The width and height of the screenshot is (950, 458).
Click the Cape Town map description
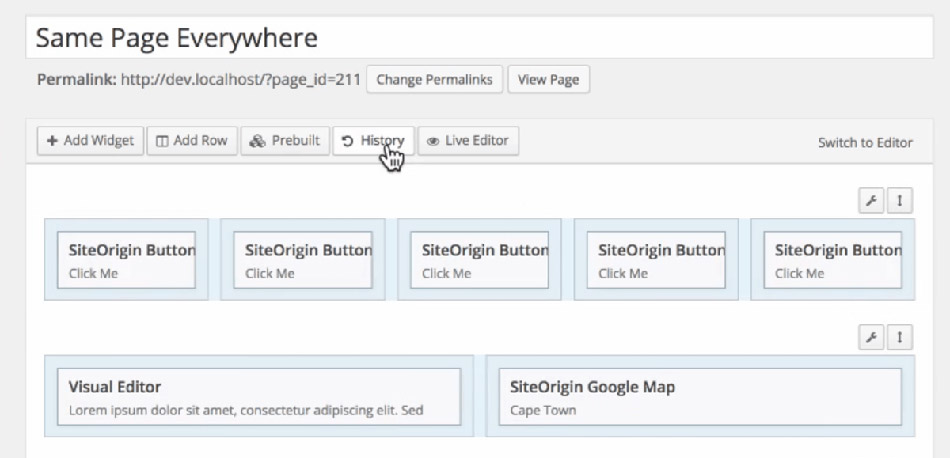(x=543, y=410)
